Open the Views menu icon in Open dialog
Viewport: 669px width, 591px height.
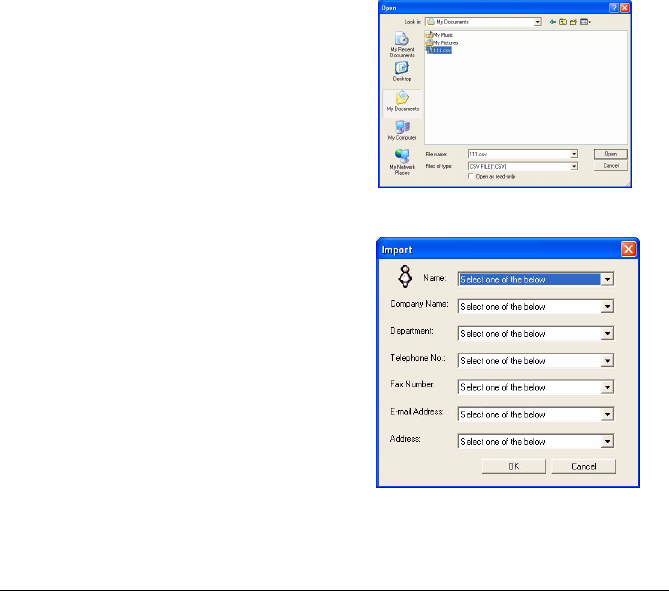(x=585, y=22)
